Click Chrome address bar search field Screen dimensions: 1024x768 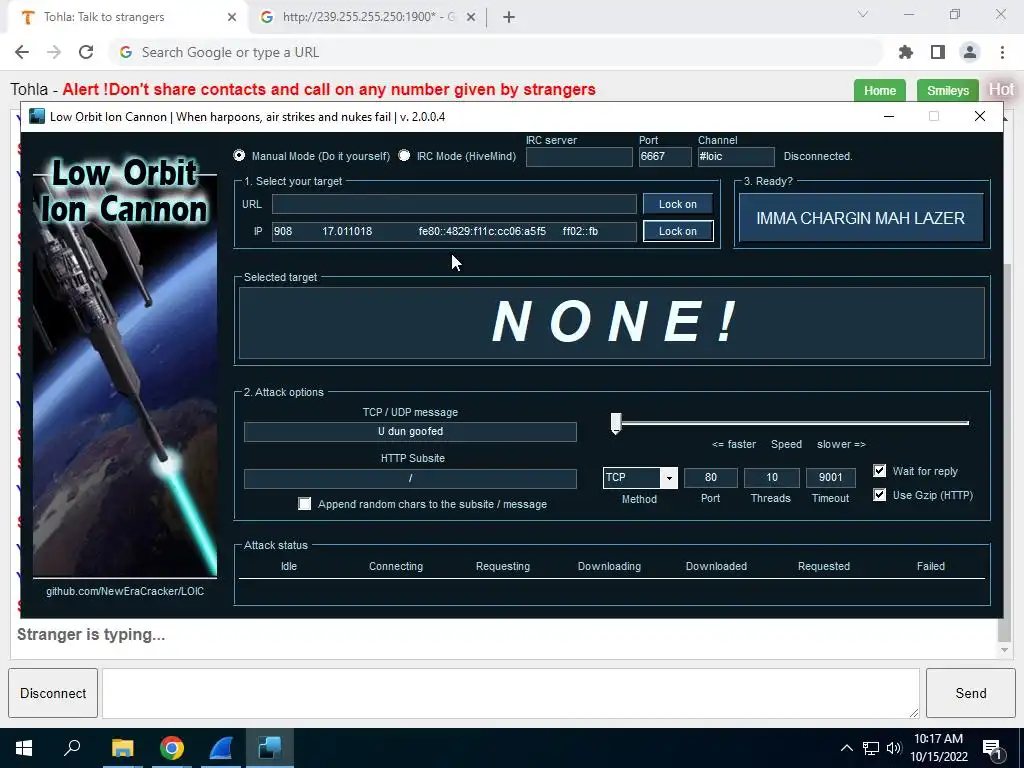pyautogui.click(x=496, y=52)
